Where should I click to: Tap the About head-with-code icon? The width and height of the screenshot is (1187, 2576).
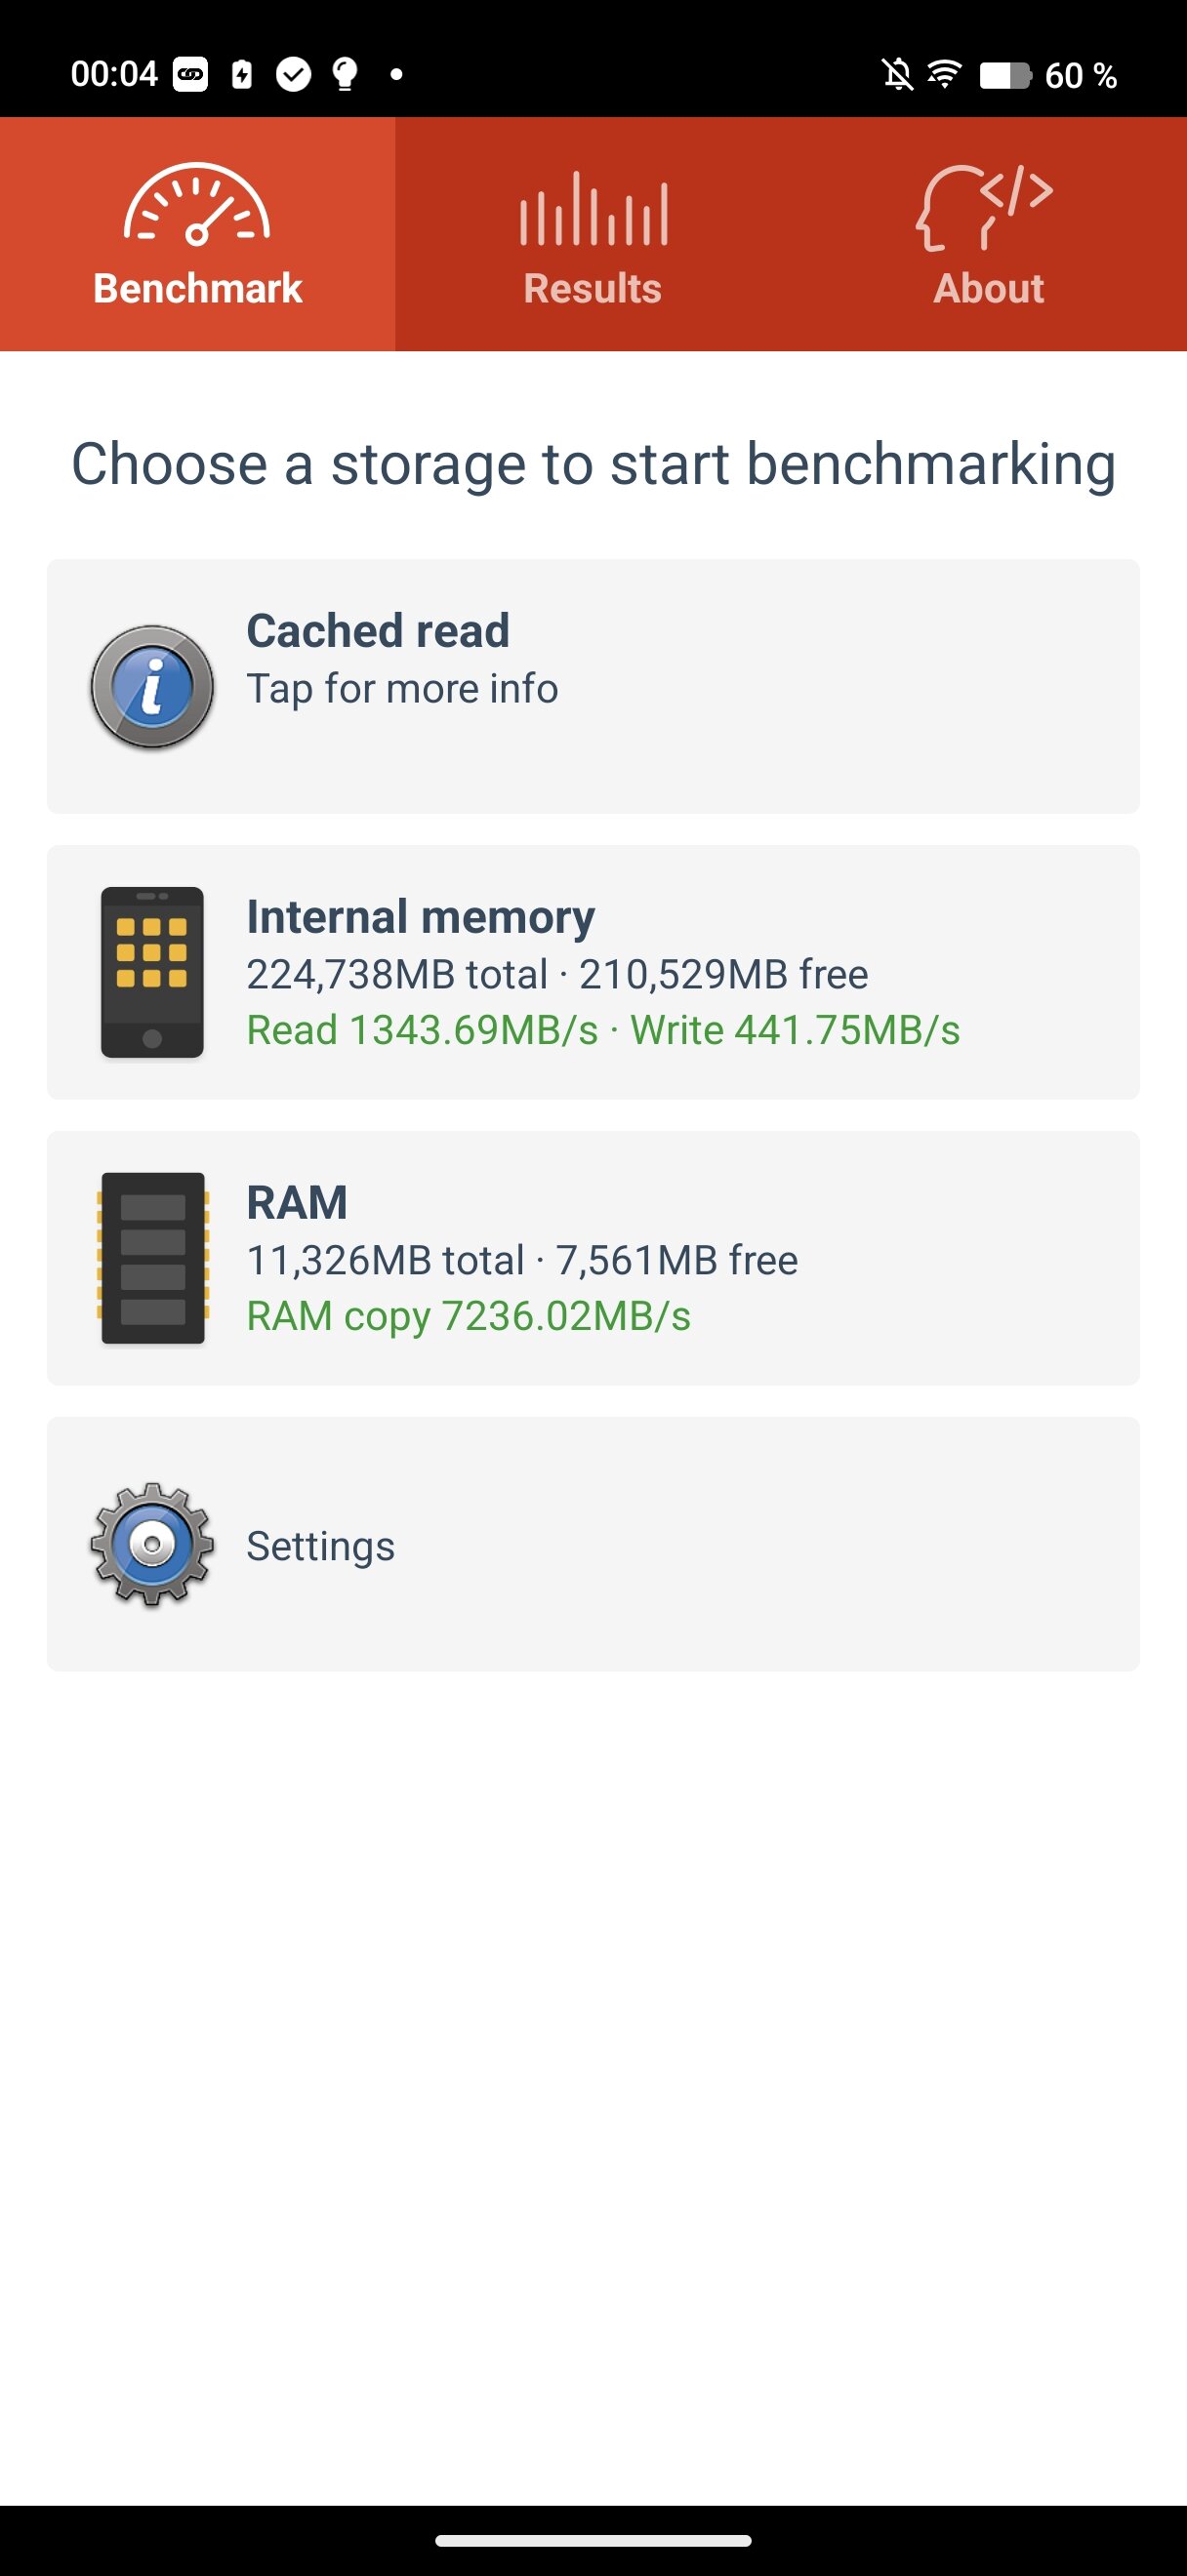(x=984, y=207)
